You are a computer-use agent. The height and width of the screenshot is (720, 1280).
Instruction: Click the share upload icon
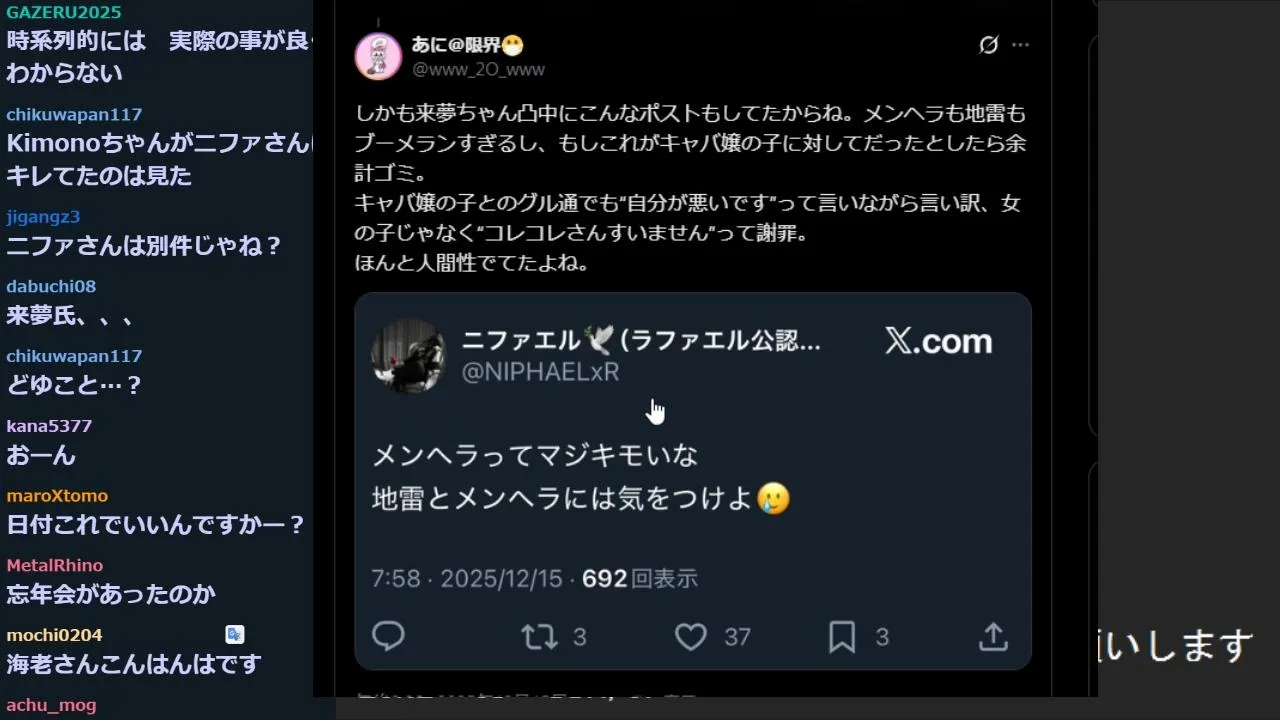993,636
